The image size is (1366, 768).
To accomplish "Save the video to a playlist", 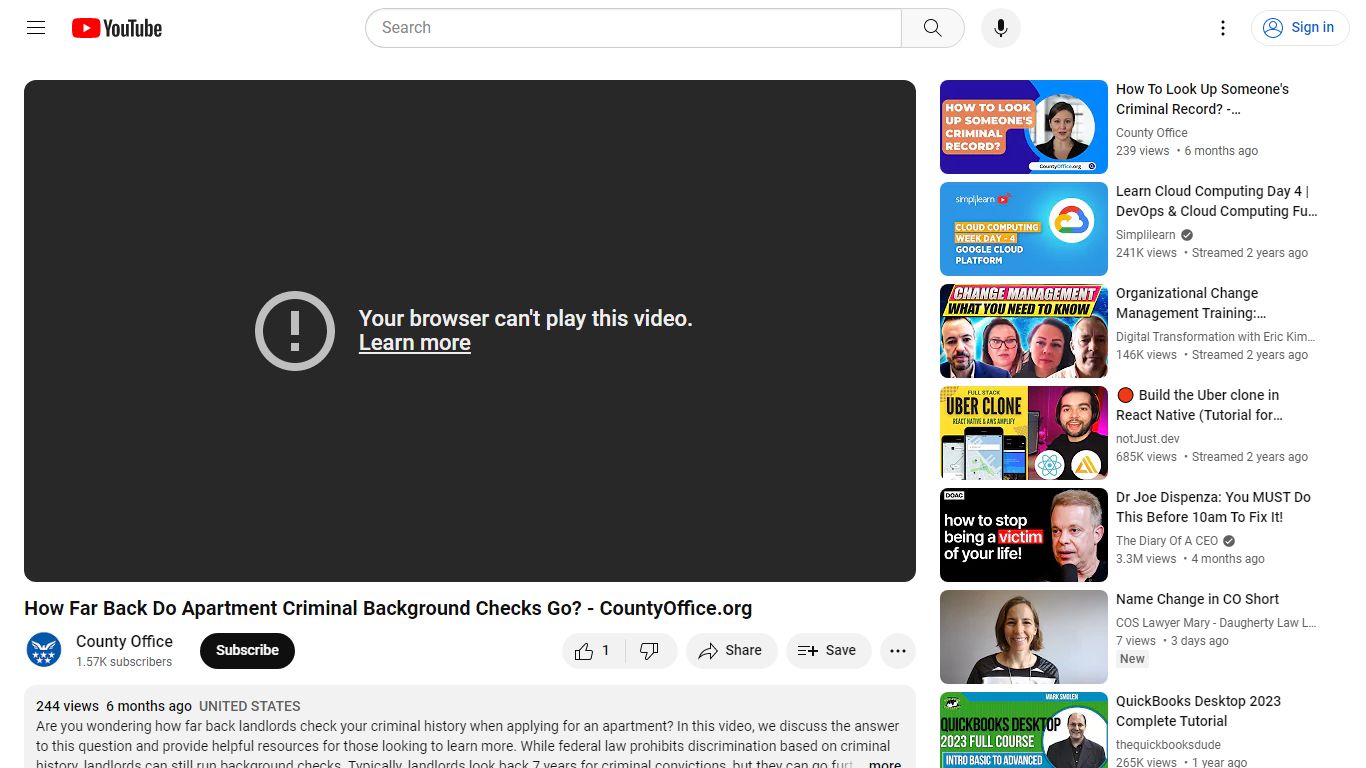I will coord(828,651).
